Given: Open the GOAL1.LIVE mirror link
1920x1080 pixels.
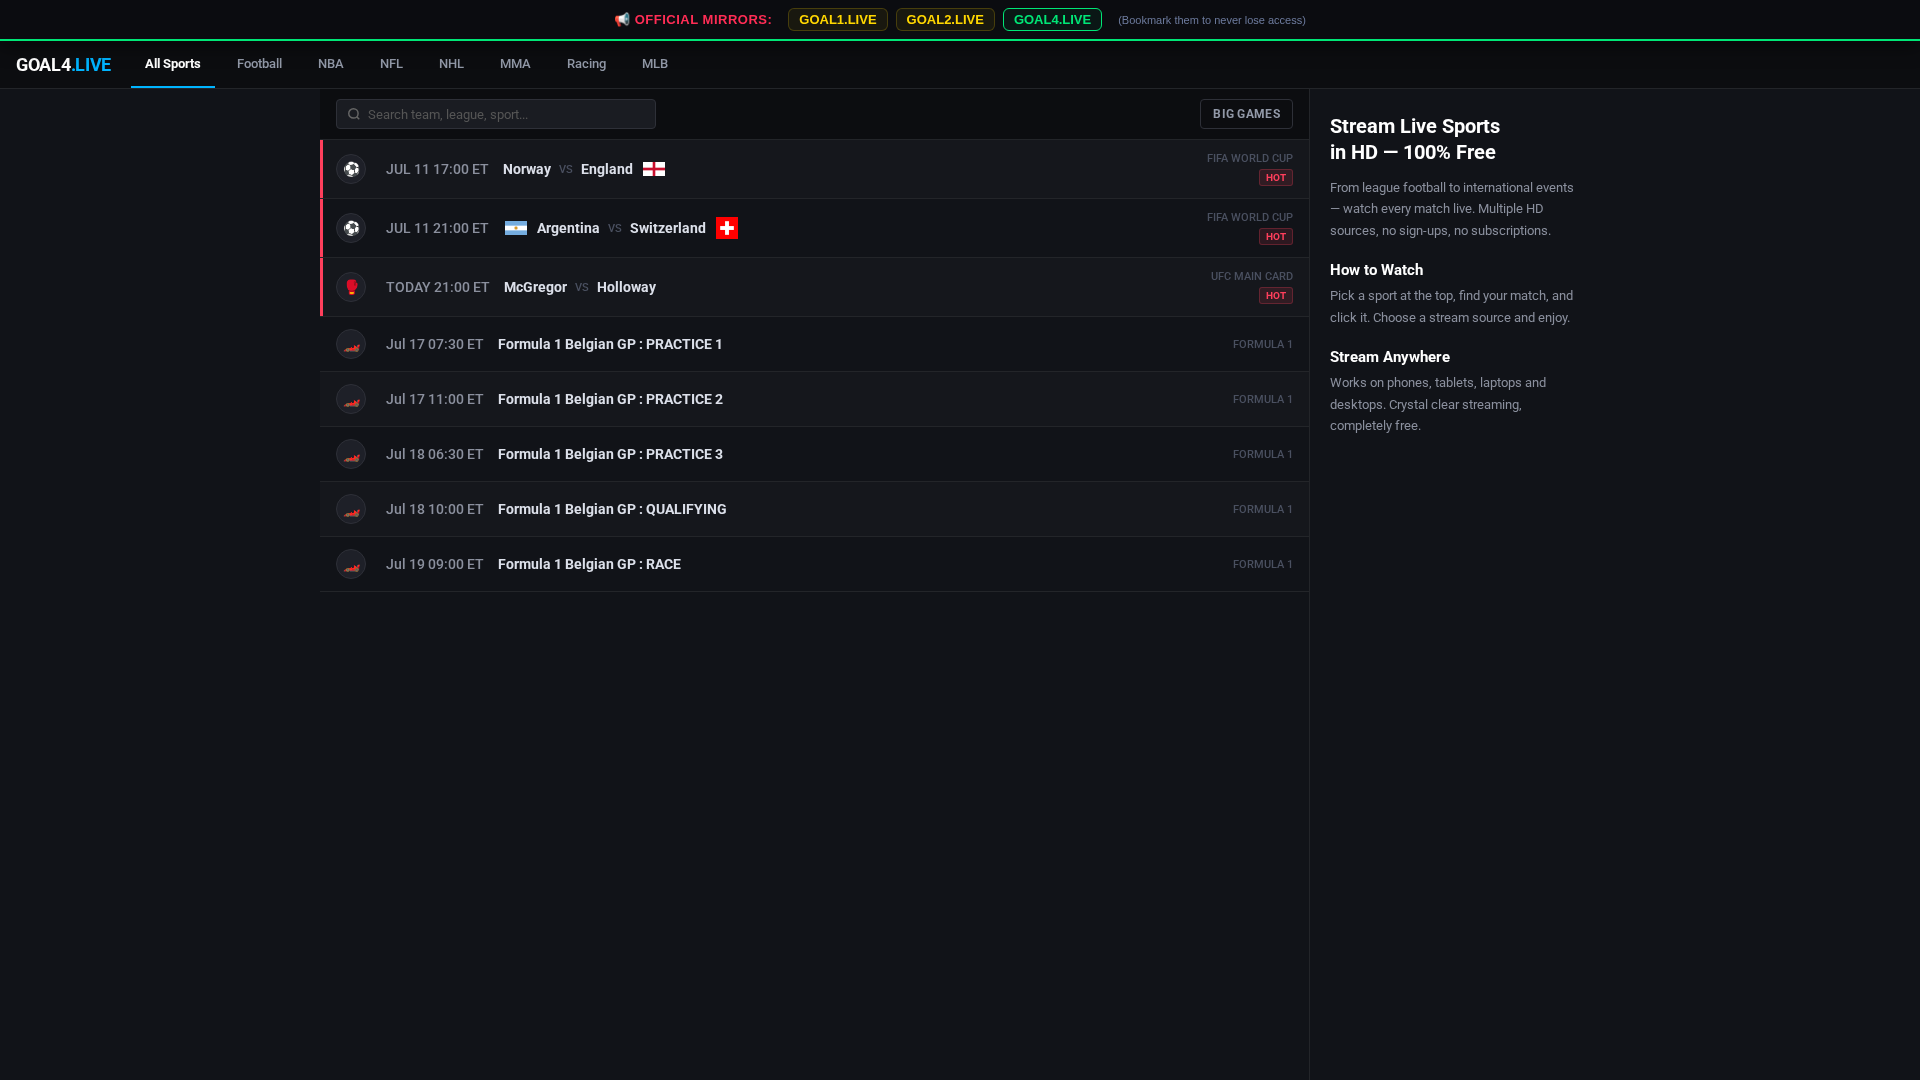Looking at the screenshot, I should pos(838,20).
